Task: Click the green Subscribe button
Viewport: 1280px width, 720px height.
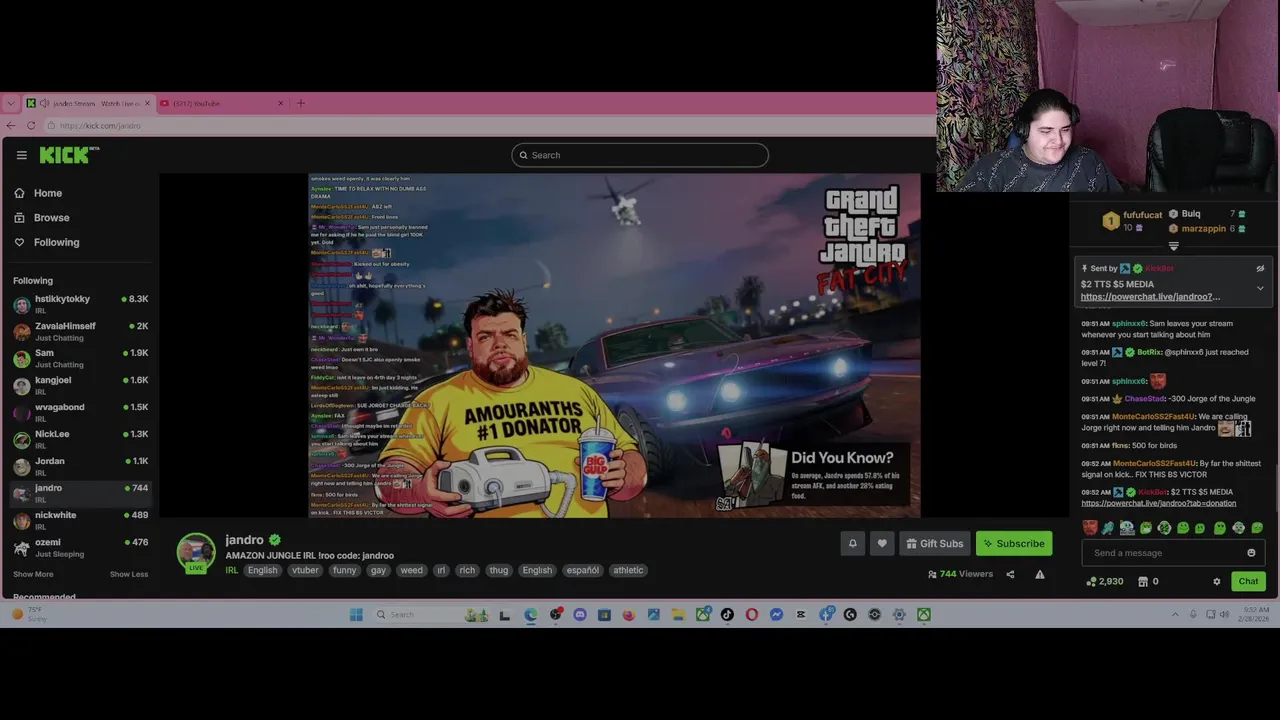Action: (1014, 543)
